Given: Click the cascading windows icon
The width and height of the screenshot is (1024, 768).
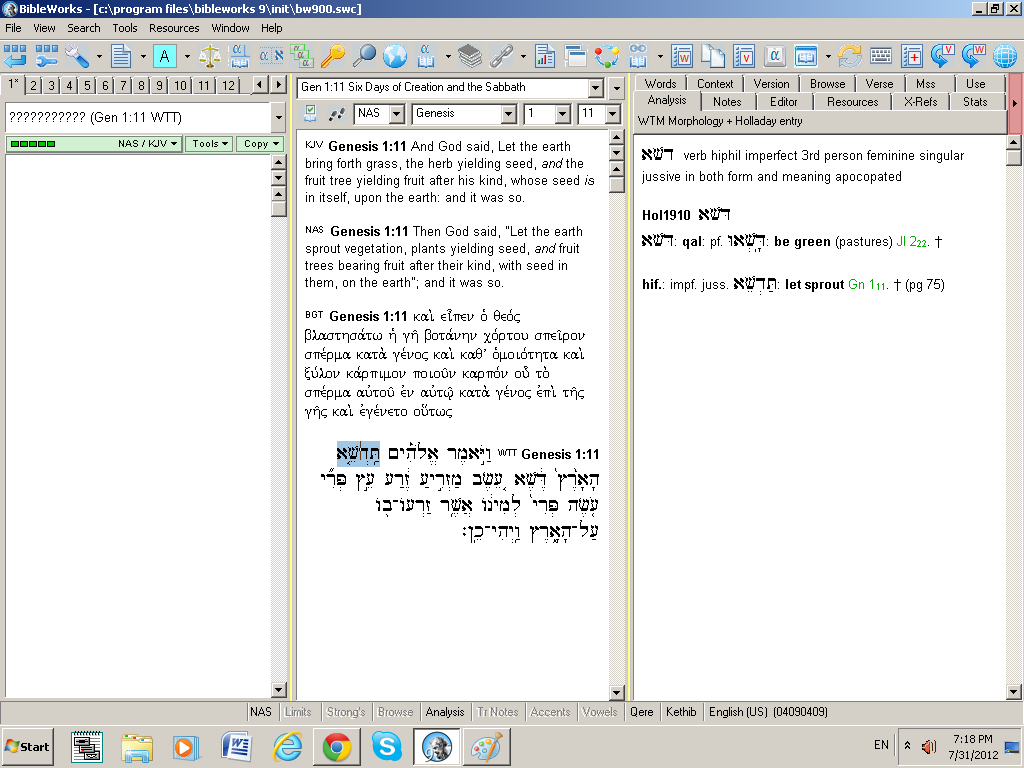Looking at the screenshot, I should click(x=575, y=56).
